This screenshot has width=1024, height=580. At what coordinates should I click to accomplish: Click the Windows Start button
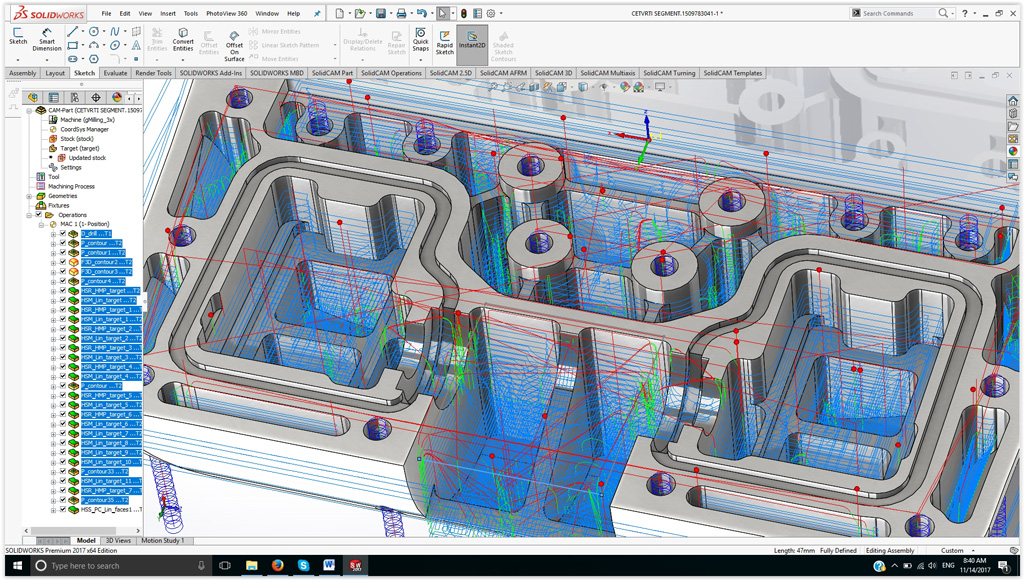point(17,566)
